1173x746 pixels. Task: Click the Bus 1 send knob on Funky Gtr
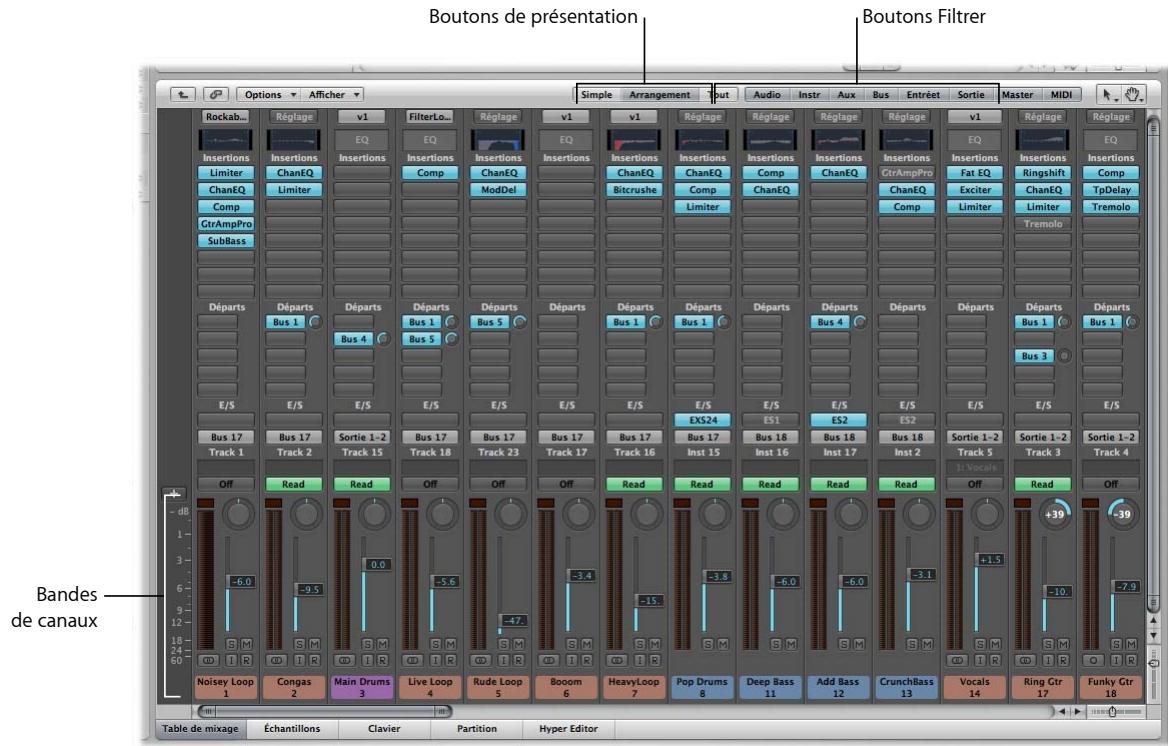tap(1132, 322)
